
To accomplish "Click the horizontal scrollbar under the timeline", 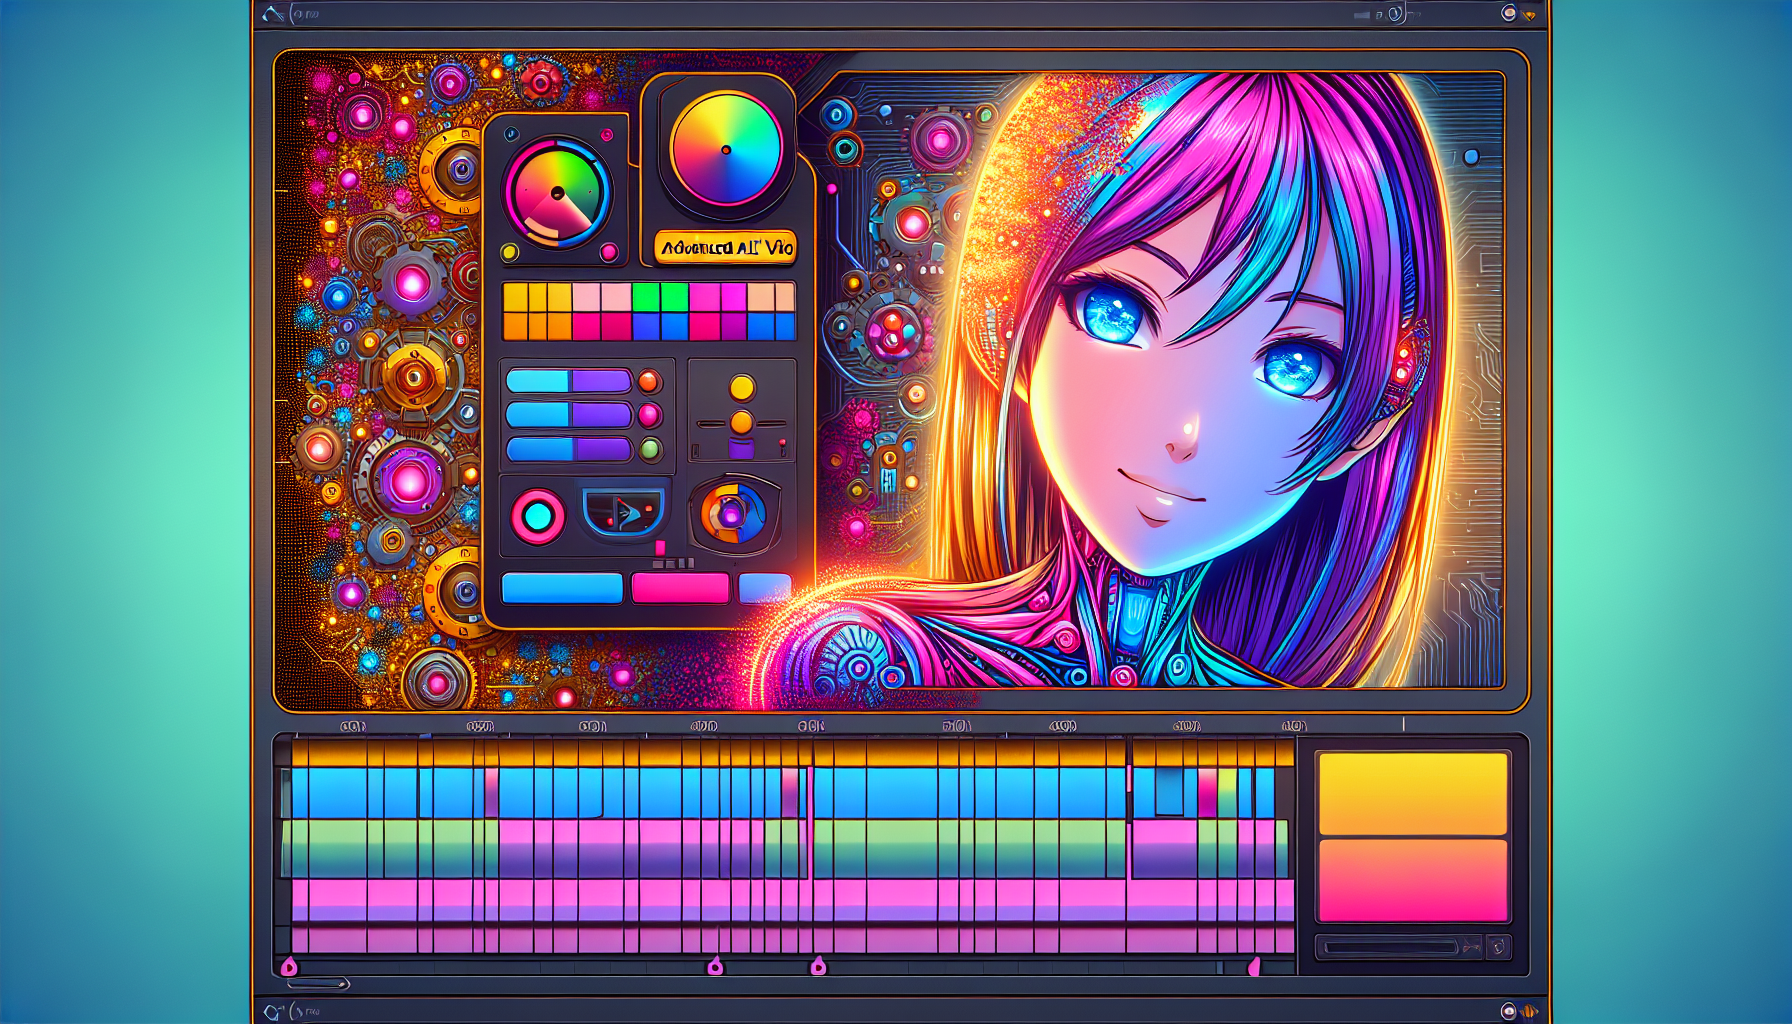I will click(318, 984).
